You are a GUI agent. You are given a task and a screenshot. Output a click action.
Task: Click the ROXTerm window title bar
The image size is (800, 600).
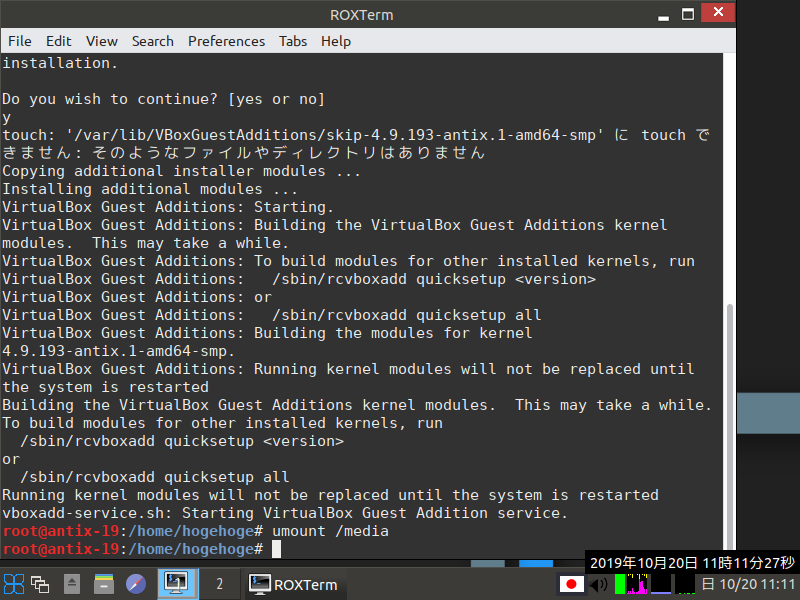coord(361,15)
